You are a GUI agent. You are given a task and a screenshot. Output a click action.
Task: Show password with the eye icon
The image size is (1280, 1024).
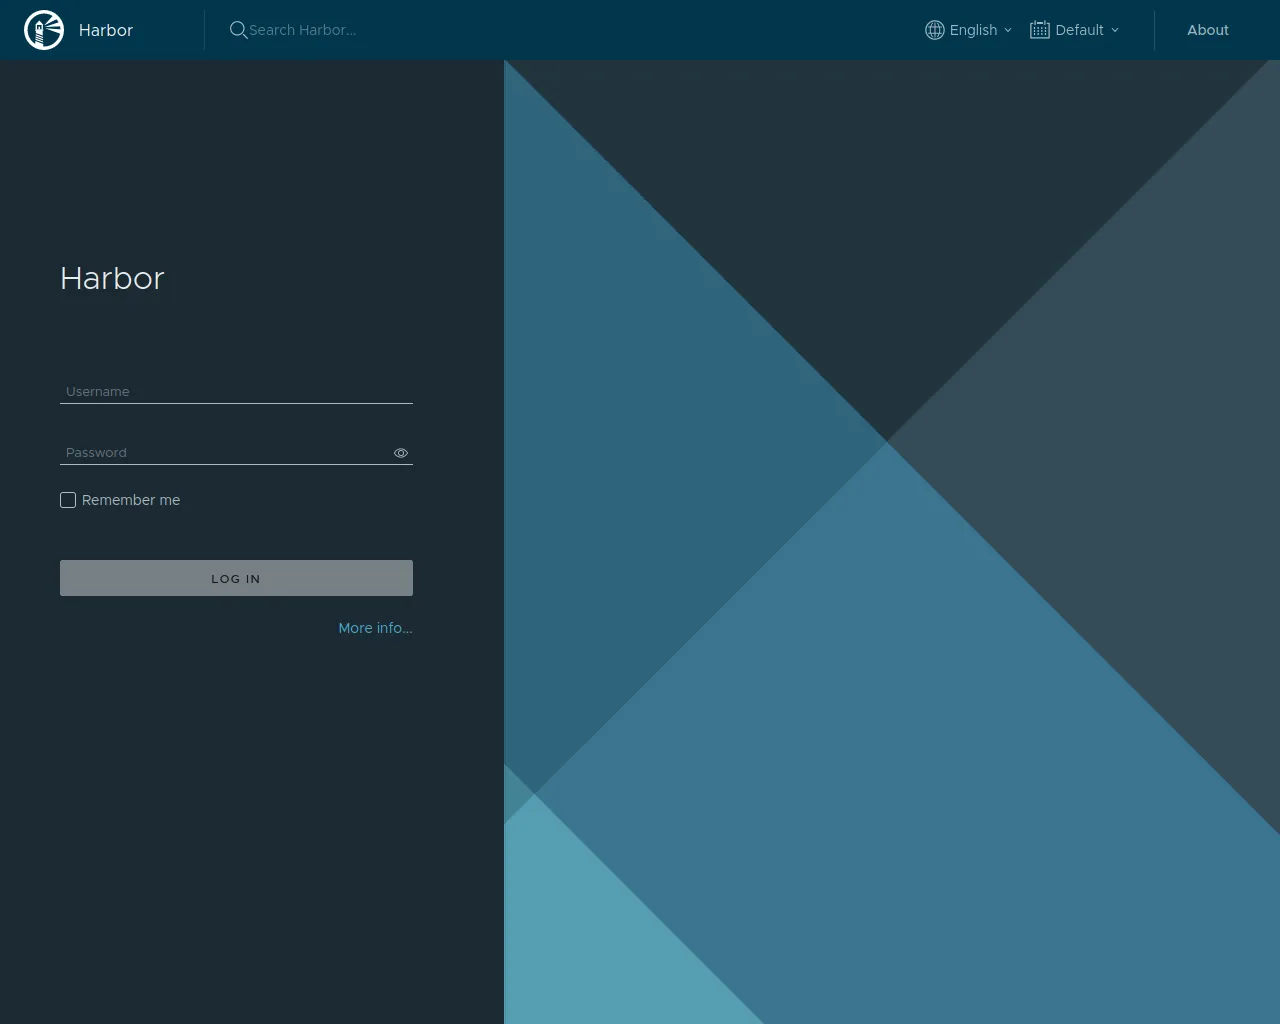[401, 453]
